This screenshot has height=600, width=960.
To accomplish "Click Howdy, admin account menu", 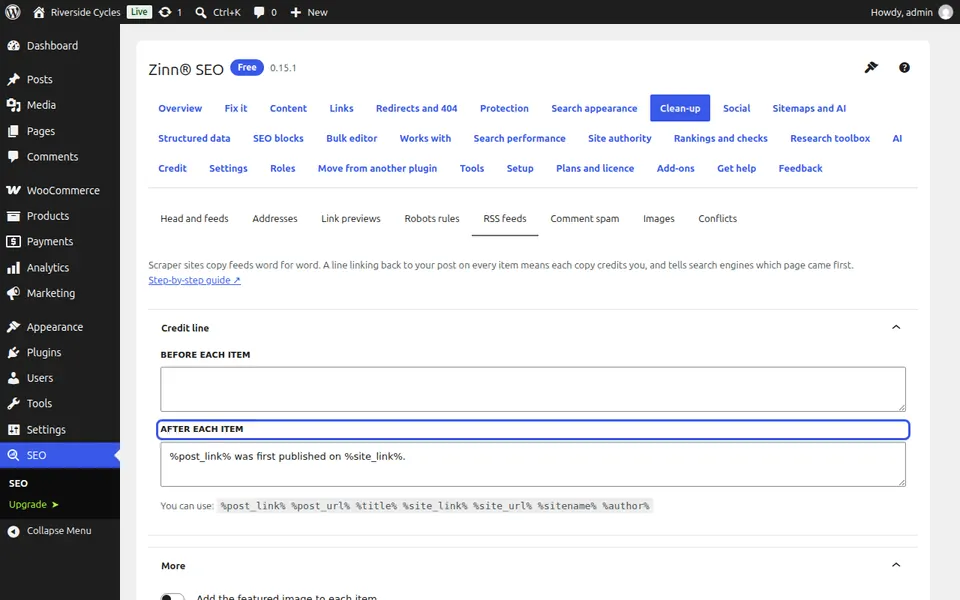I will 912,12.
